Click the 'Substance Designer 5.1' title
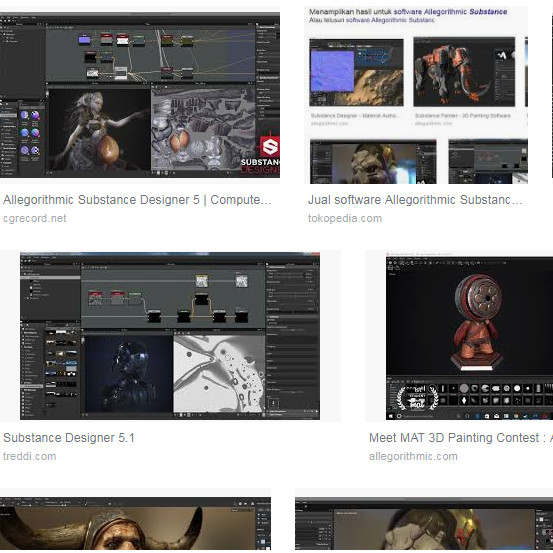 tap(69, 438)
